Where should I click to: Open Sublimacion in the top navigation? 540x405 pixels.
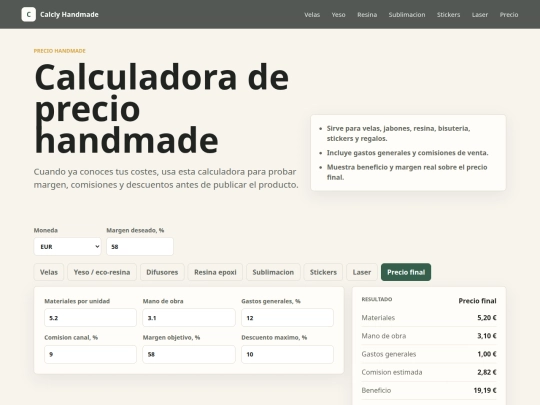click(x=407, y=15)
